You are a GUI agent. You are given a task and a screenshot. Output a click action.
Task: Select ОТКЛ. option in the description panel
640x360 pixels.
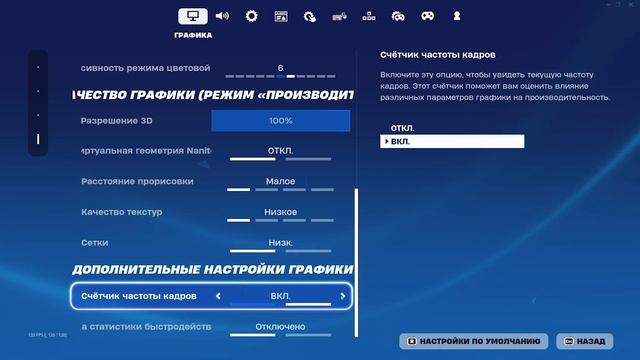click(402, 128)
